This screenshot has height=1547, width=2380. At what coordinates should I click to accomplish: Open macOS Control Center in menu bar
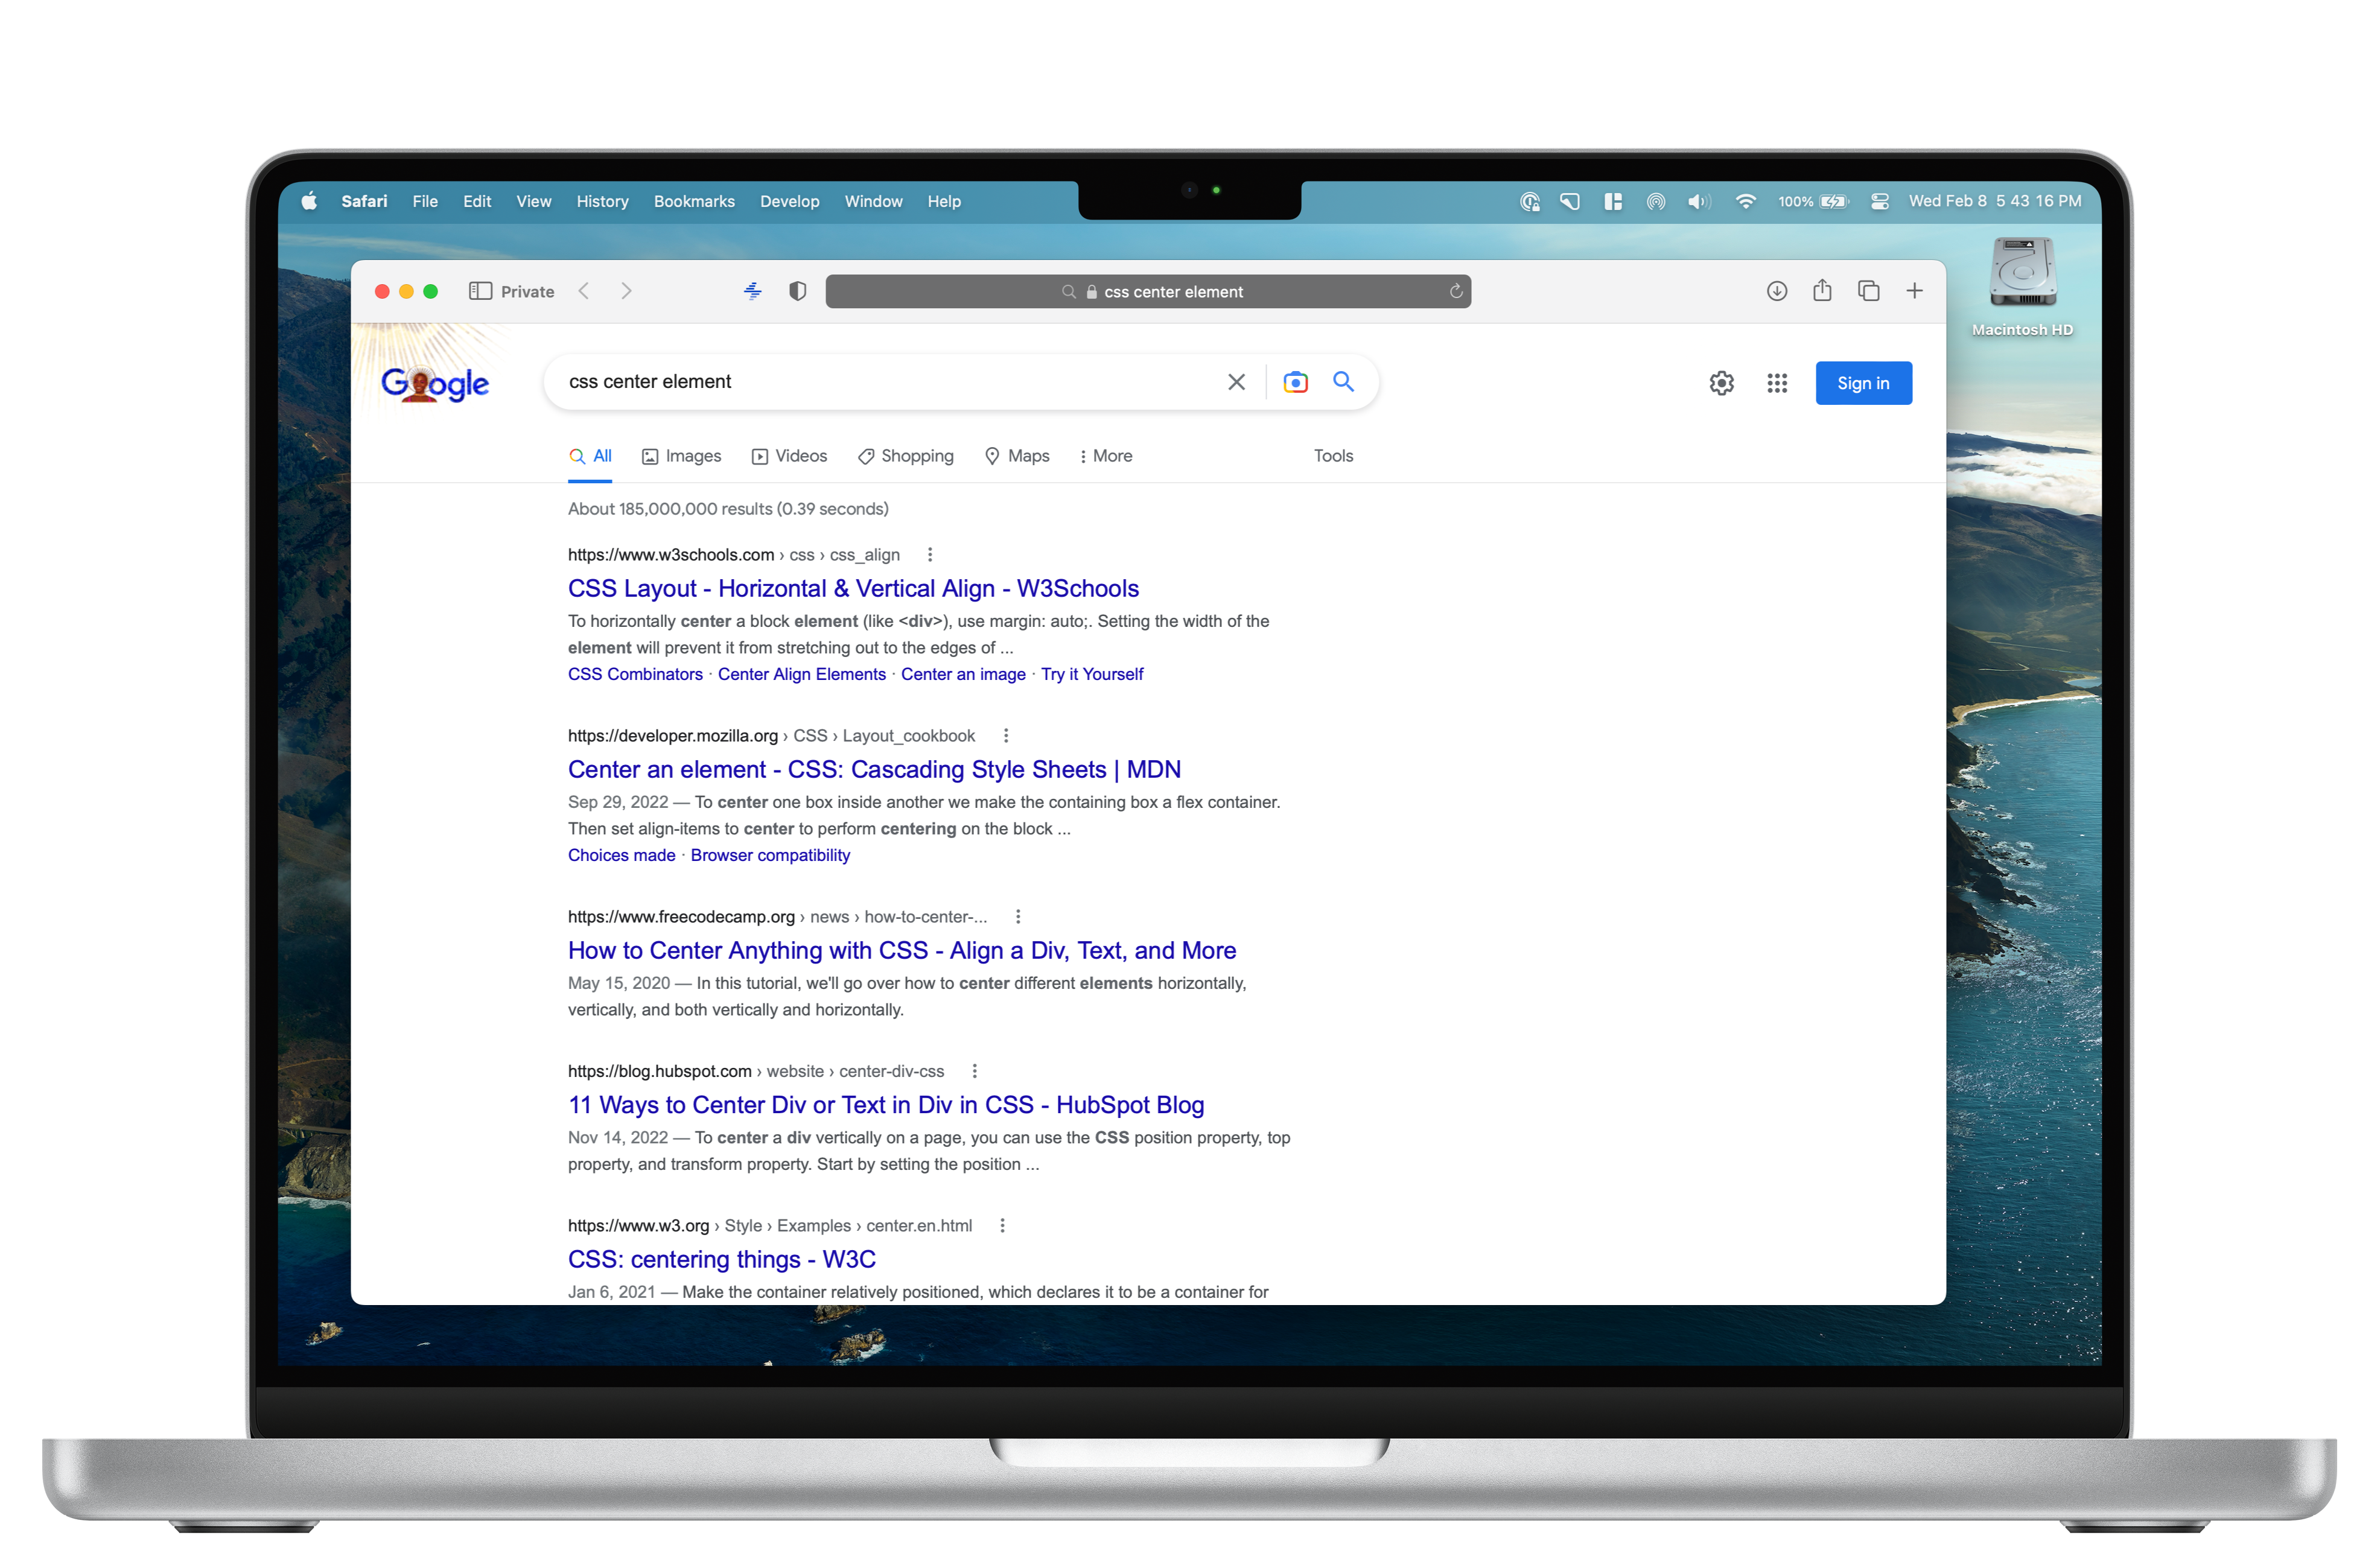[x=1879, y=201]
